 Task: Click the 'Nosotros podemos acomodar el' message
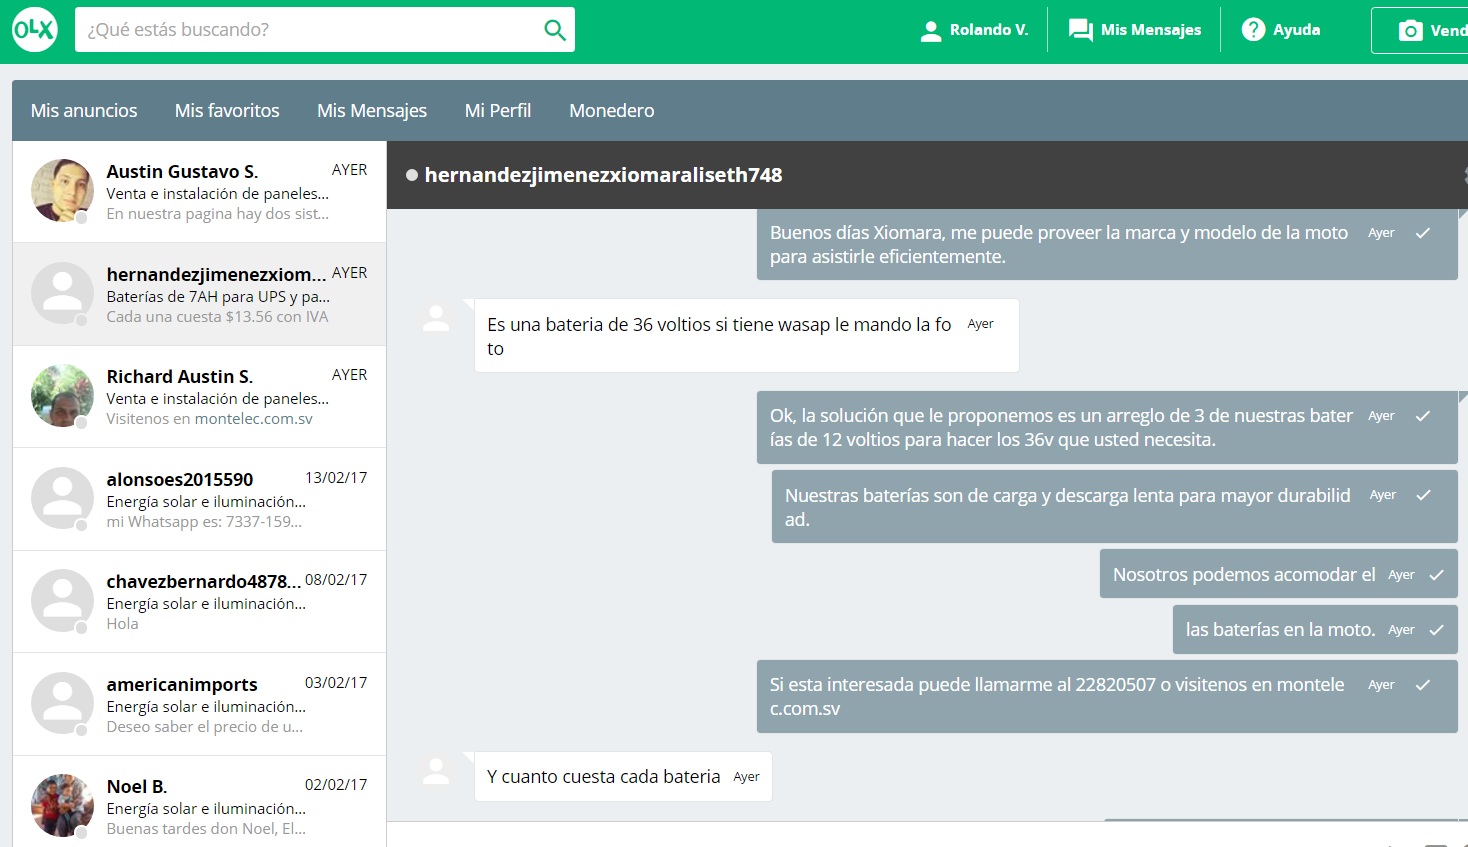coord(1279,574)
